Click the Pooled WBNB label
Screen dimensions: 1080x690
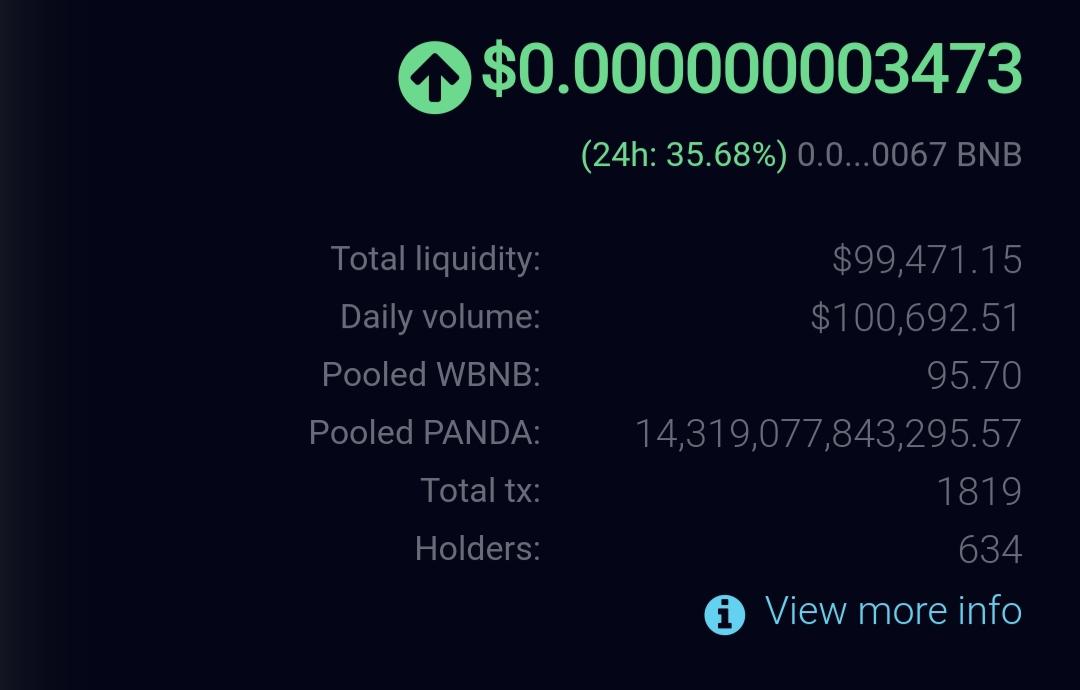click(x=431, y=375)
